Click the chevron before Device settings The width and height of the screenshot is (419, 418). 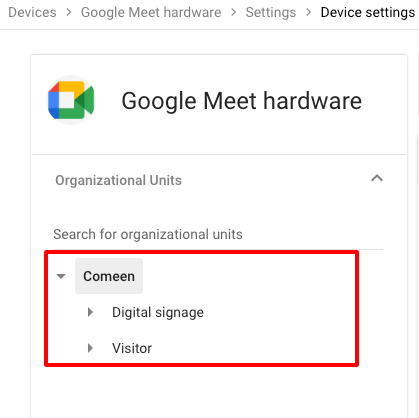point(308,13)
